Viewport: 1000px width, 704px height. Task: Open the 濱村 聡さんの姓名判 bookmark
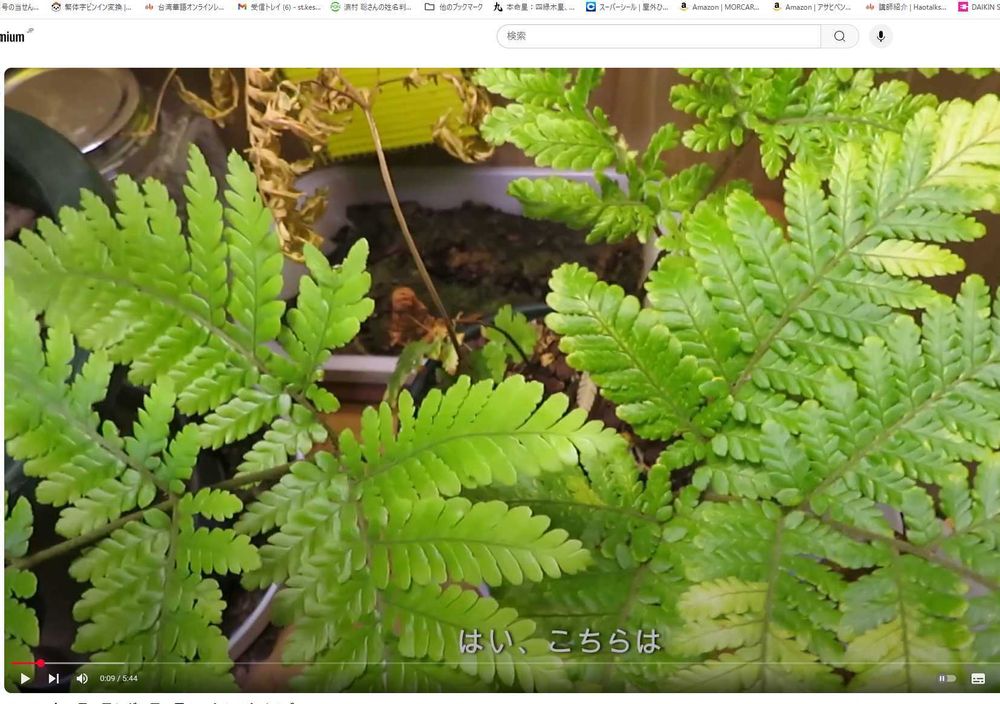370,7
